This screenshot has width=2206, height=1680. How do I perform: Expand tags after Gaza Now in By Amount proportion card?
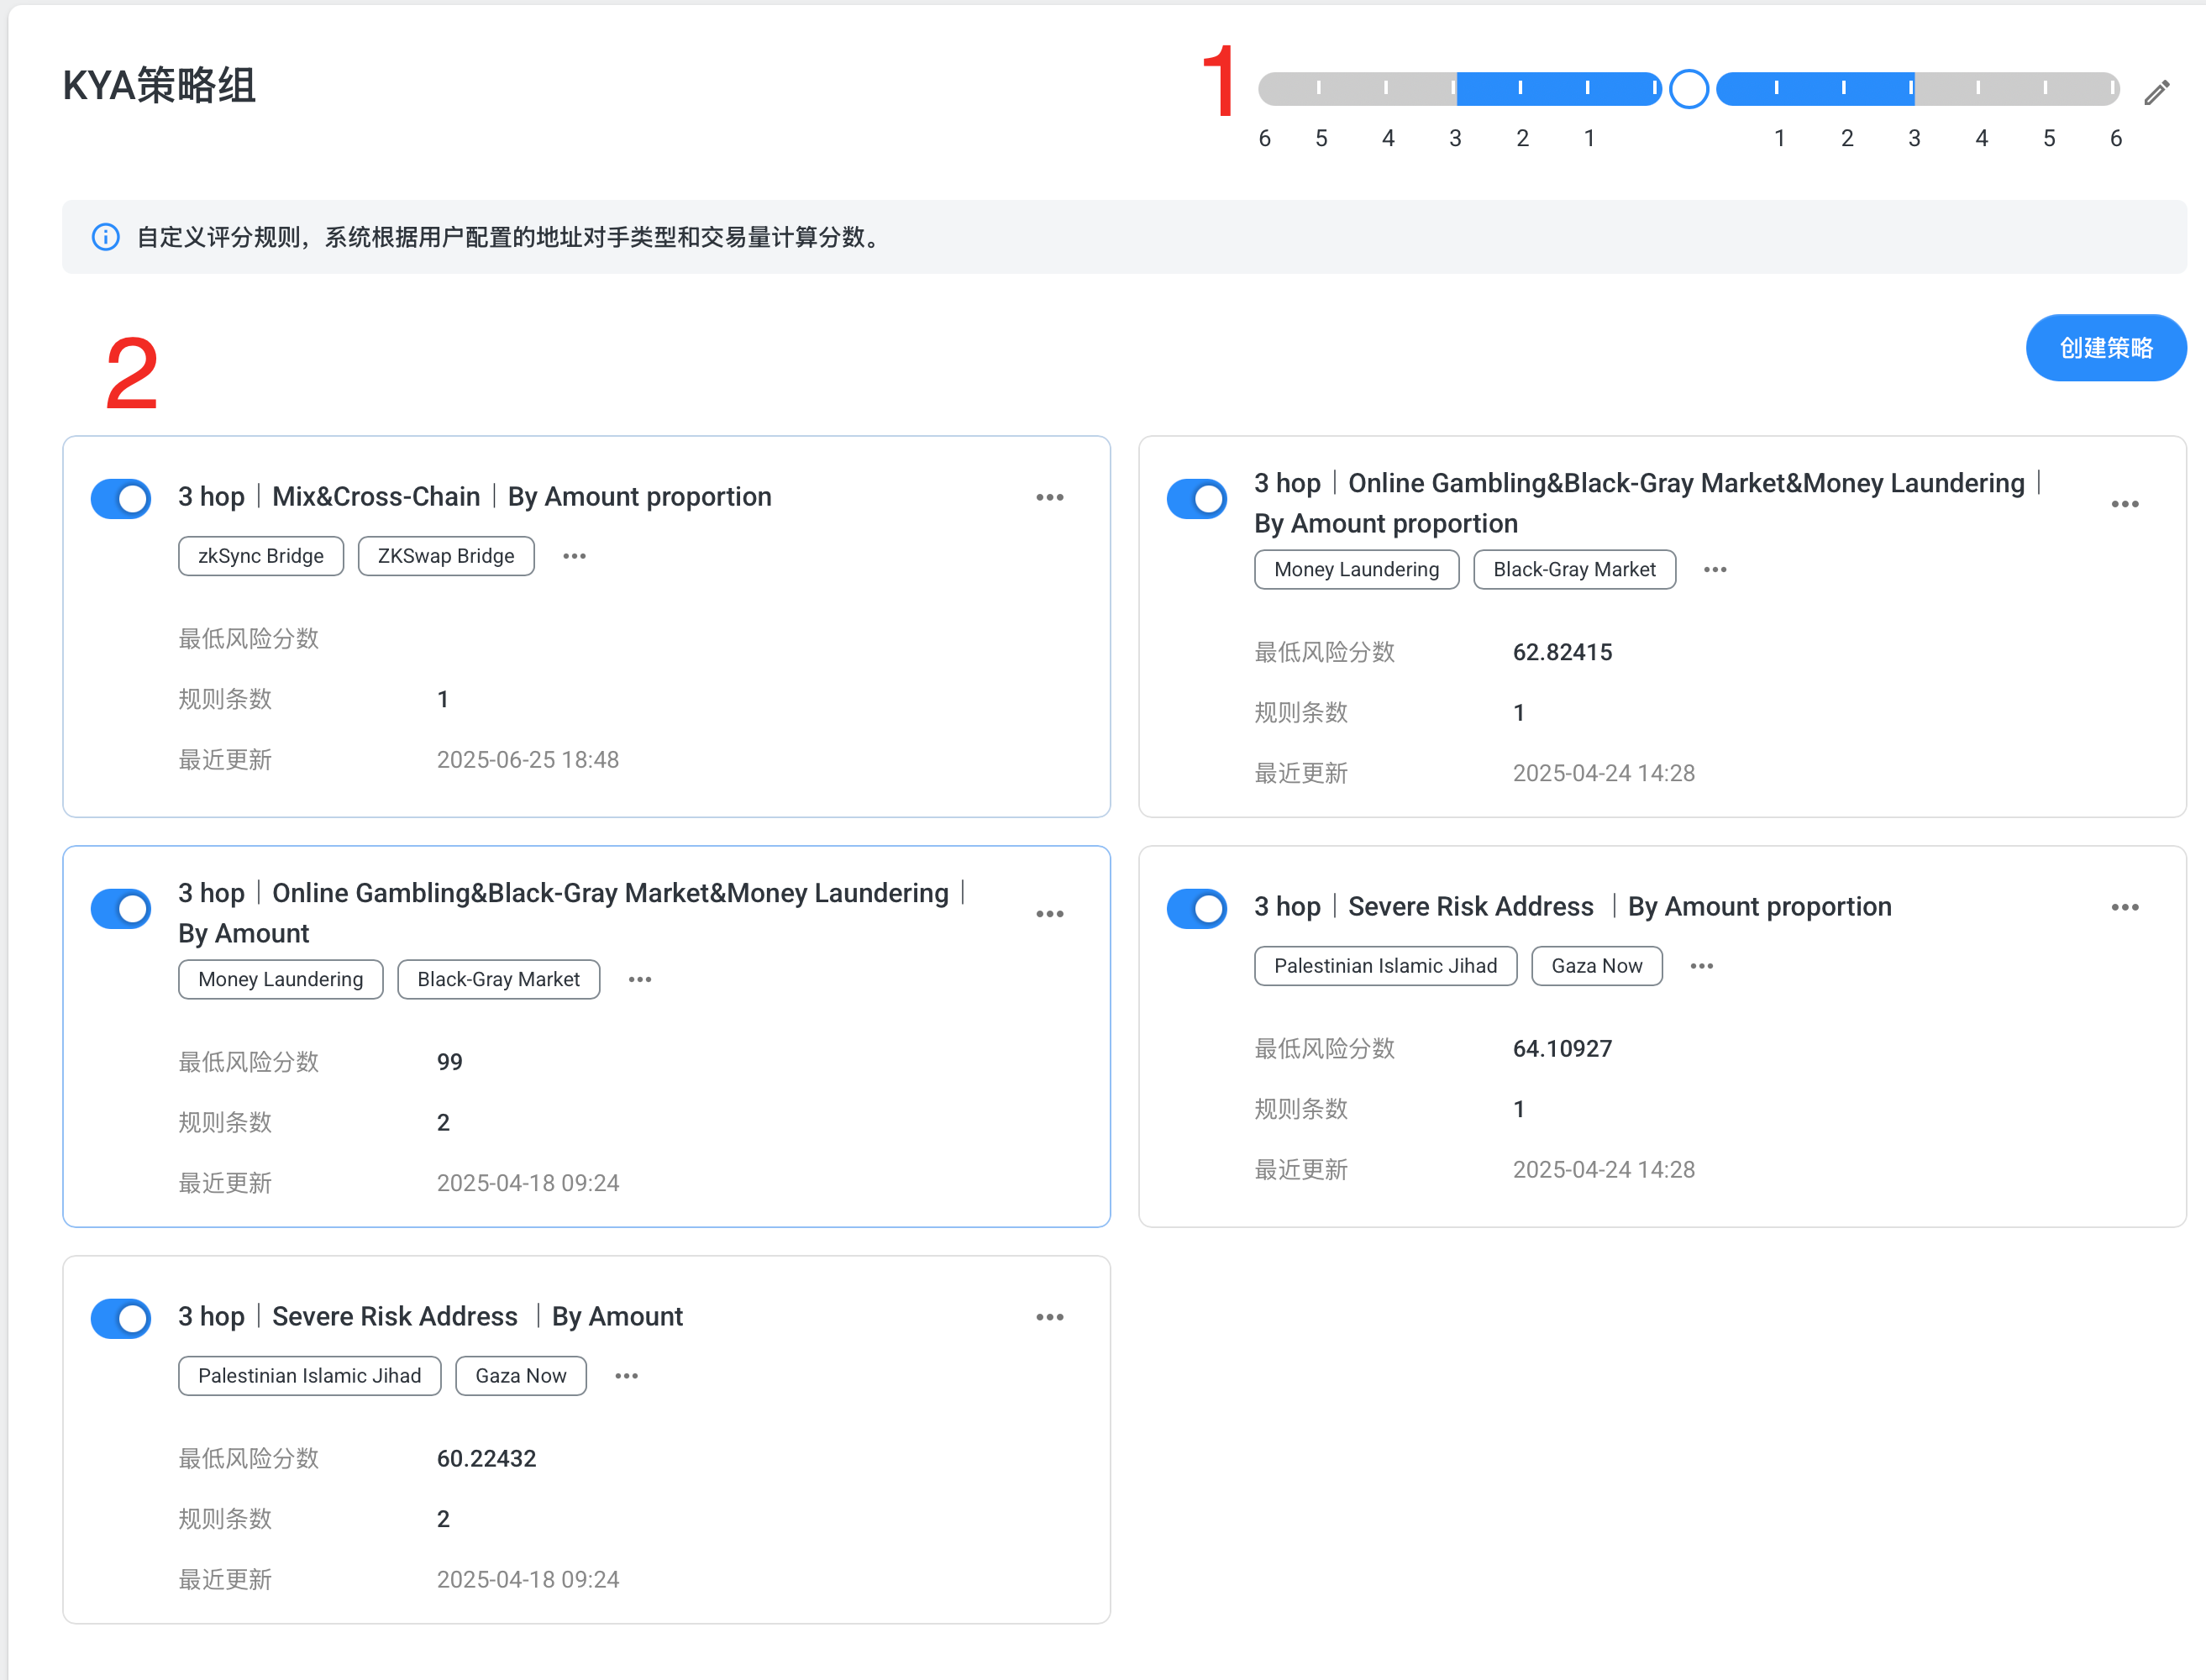point(1701,966)
